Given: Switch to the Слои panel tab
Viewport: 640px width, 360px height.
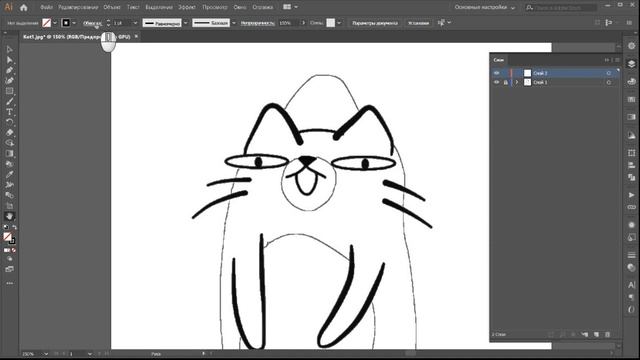Looking at the screenshot, I should tap(499, 60).
